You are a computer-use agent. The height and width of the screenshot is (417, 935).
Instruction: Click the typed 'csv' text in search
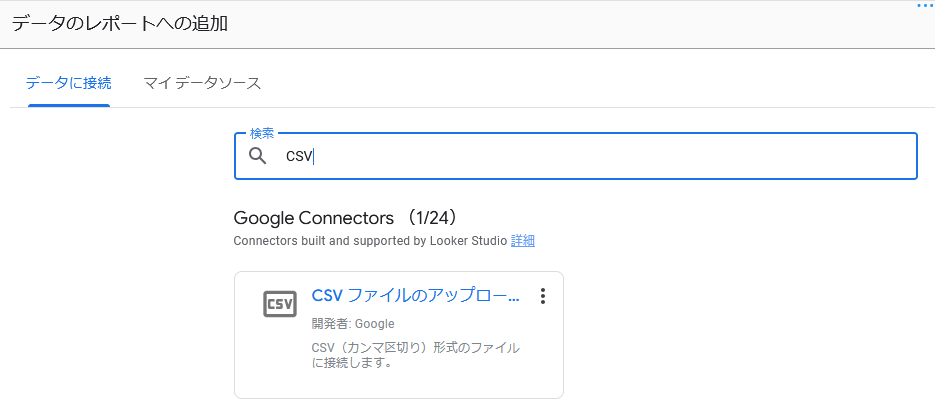(299, 156)
